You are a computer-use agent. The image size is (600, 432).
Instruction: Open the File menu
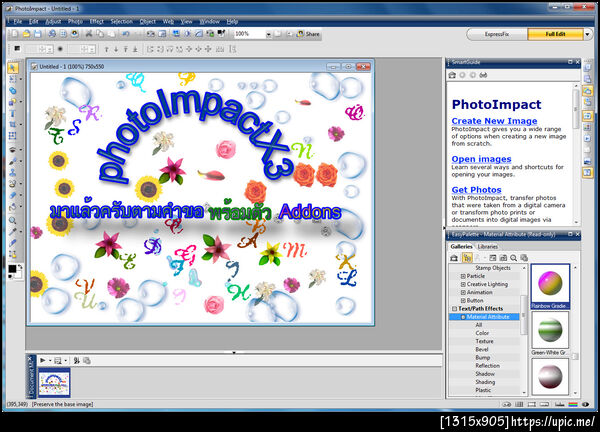(18, 21)
